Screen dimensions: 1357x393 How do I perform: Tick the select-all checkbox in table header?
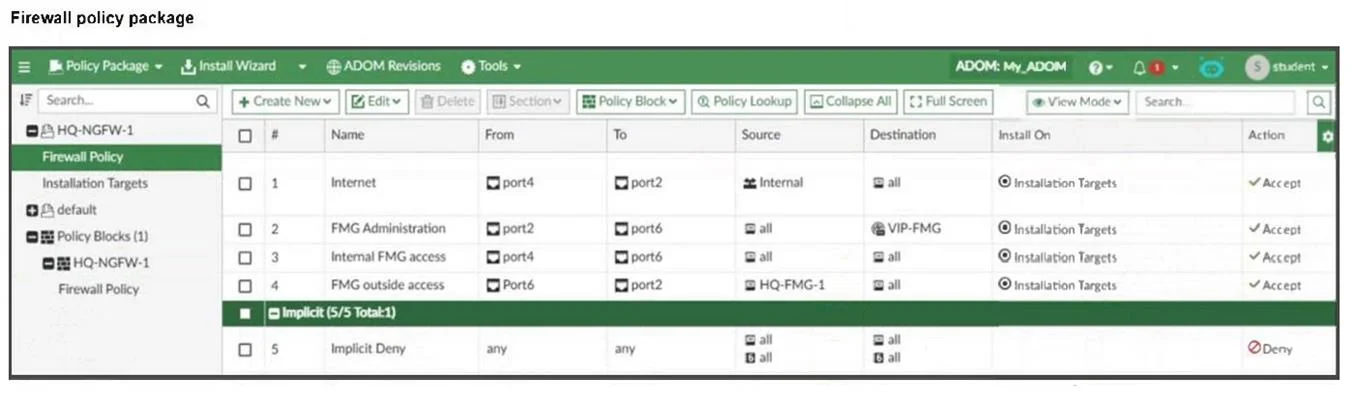point(245,136)
